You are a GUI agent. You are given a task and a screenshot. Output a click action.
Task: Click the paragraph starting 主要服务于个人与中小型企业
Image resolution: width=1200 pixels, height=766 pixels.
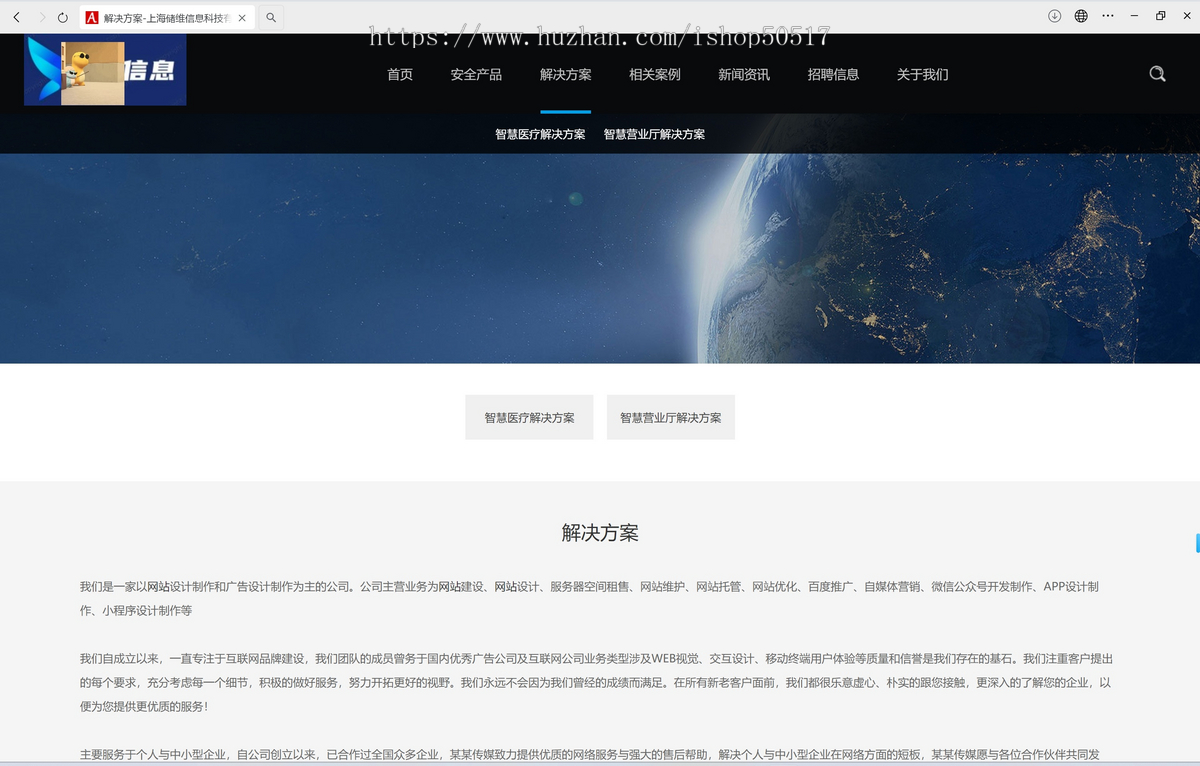(x=590, y=755)
